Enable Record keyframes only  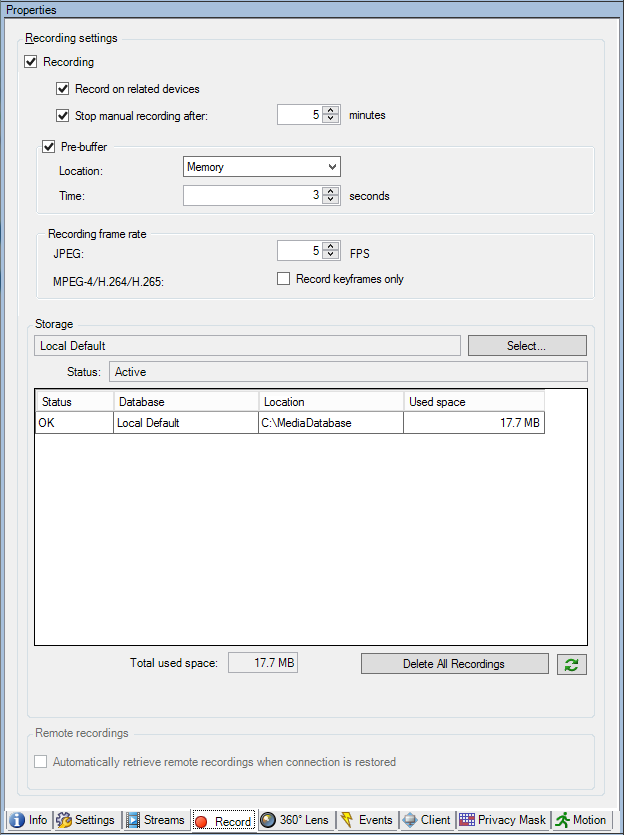(x=284, y=279)
